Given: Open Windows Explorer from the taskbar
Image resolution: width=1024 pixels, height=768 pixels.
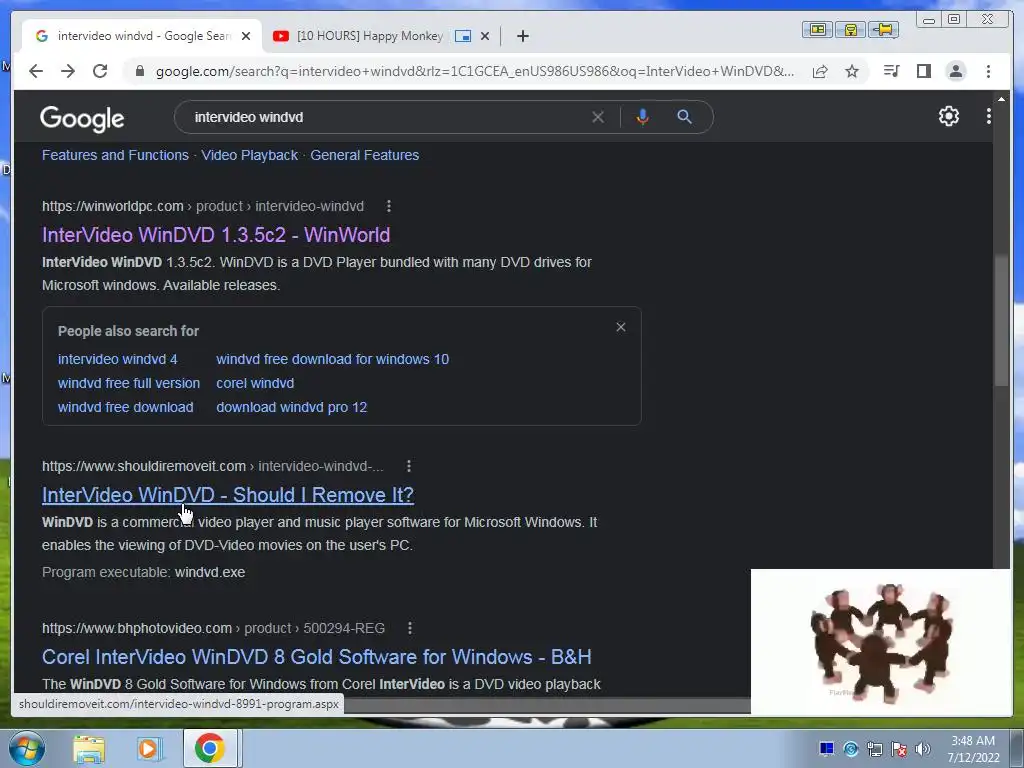Looking at the screenshot, I should 89,749.
